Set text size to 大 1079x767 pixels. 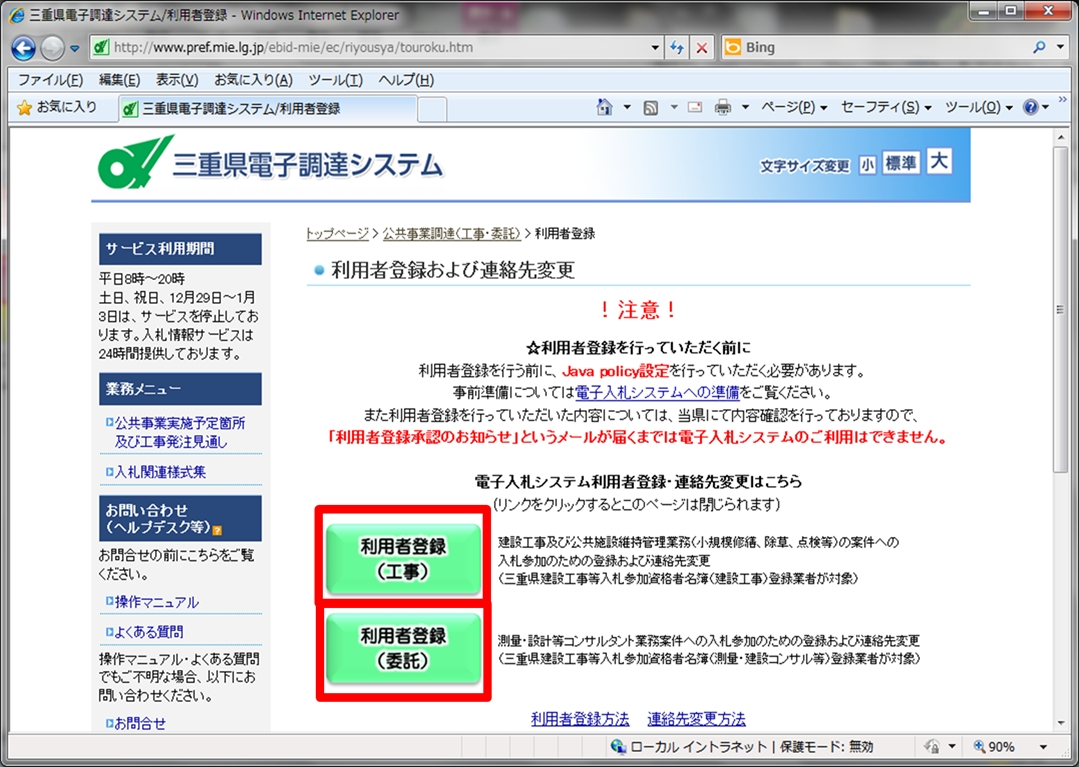tap(939, 162)
